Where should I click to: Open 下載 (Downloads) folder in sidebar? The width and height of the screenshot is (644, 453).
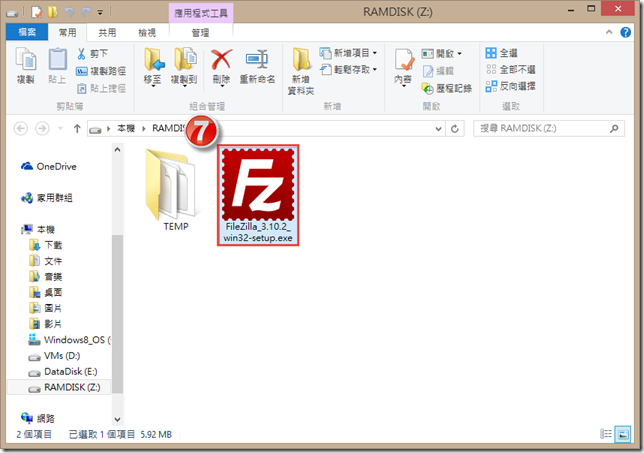[46, 245]
